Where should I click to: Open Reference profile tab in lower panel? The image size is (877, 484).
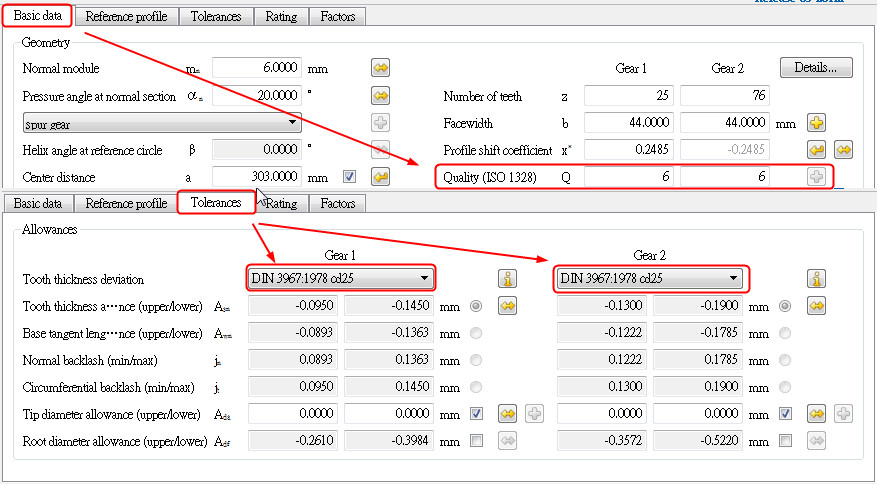(x=126, y=203)
